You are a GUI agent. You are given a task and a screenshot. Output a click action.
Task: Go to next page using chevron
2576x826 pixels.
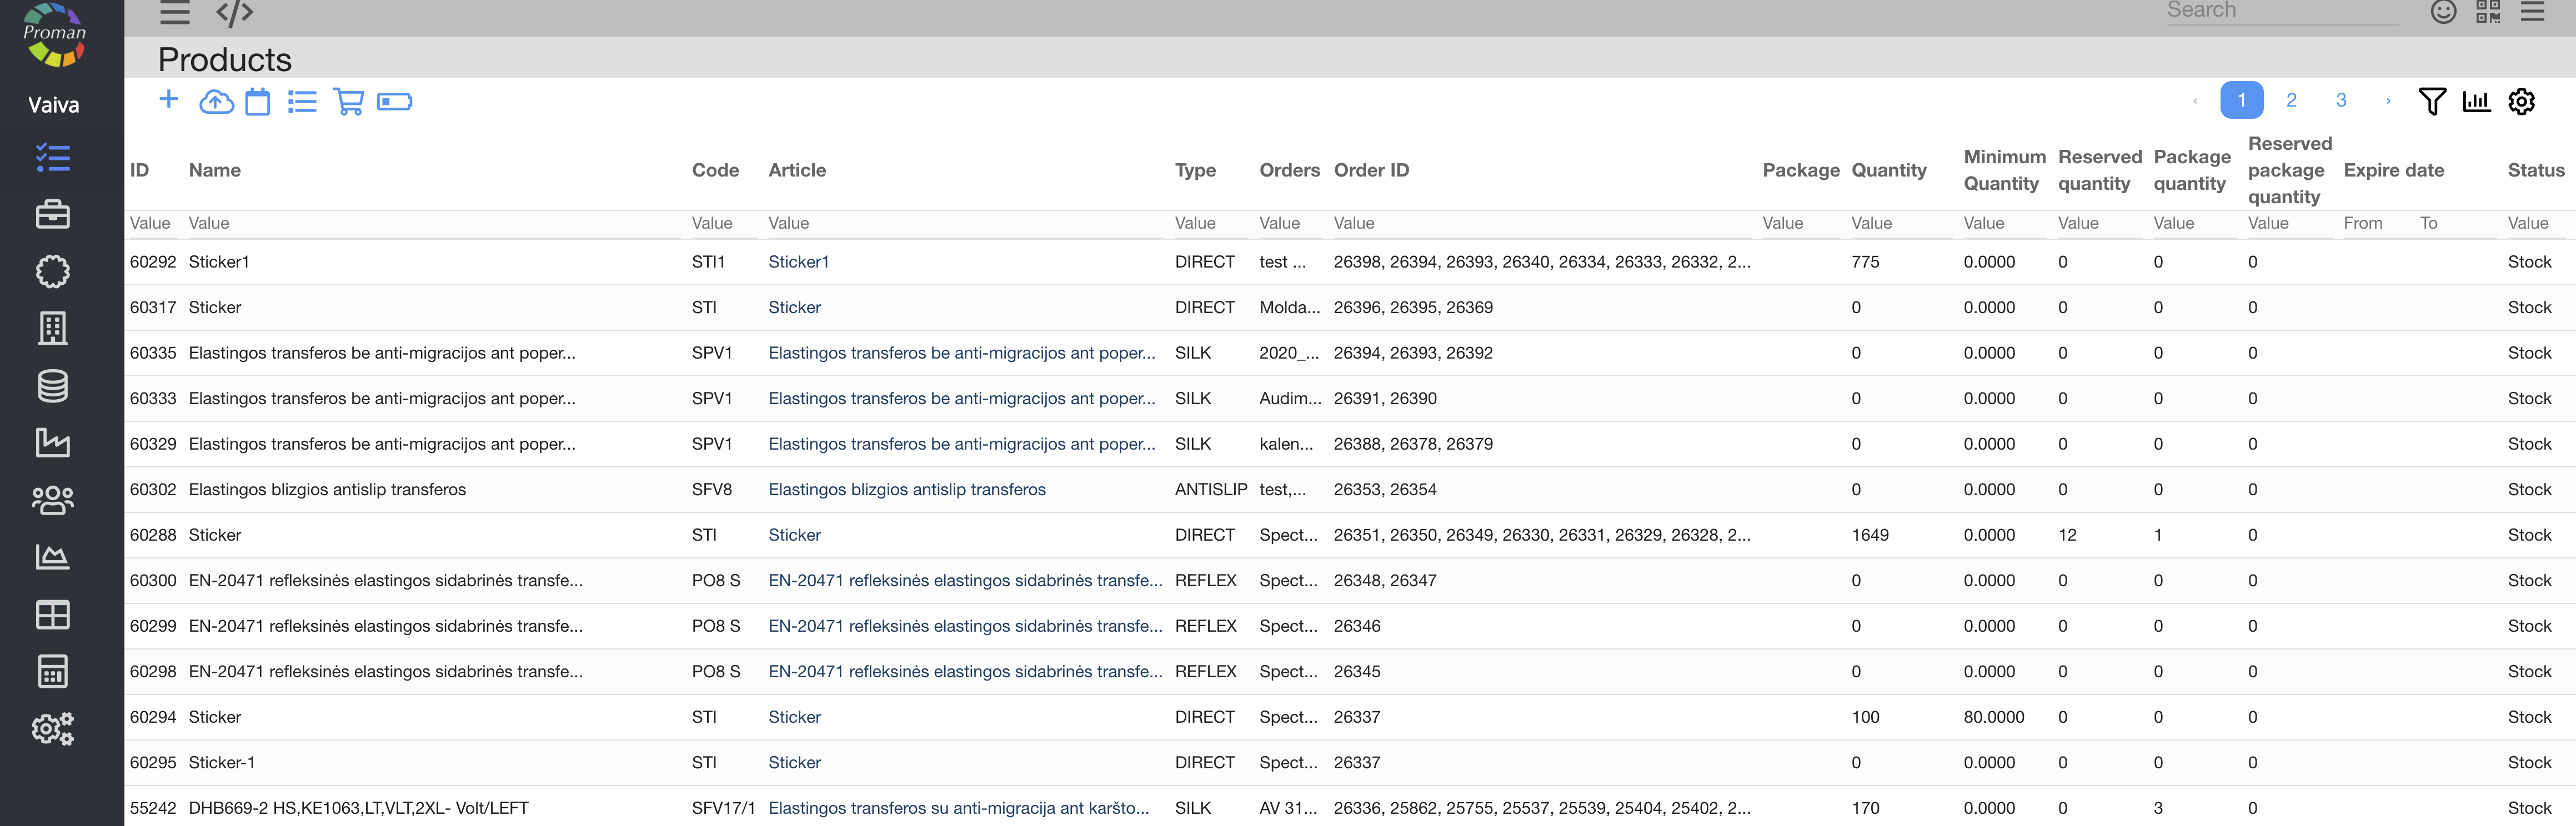[2388, 101]
